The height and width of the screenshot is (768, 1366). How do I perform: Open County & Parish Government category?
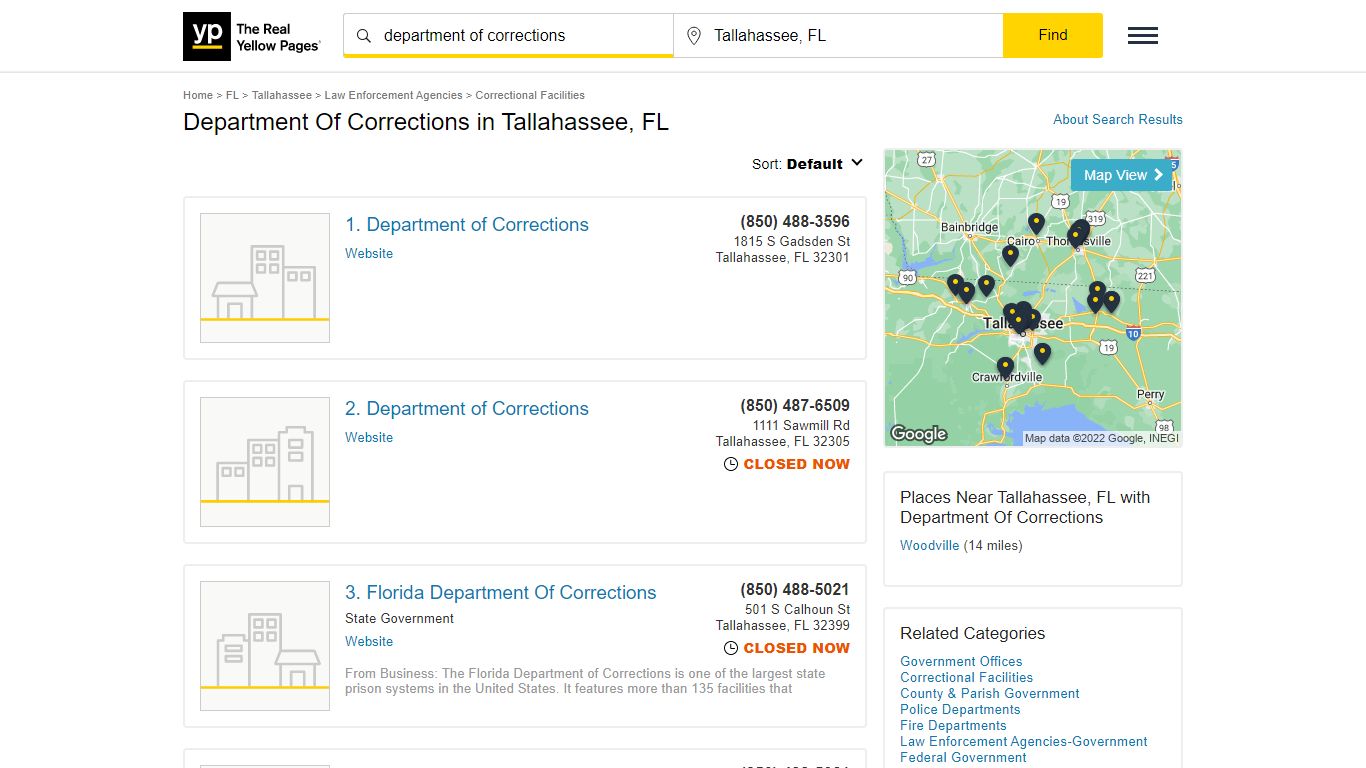pos(990,694)
